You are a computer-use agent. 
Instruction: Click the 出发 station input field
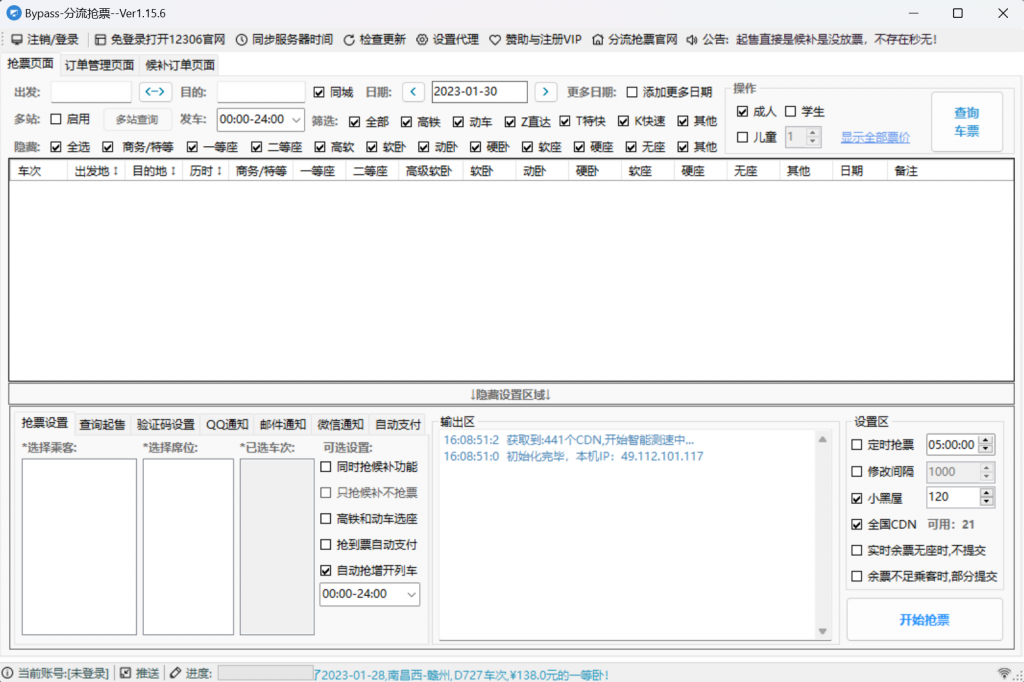click(91, 92)
